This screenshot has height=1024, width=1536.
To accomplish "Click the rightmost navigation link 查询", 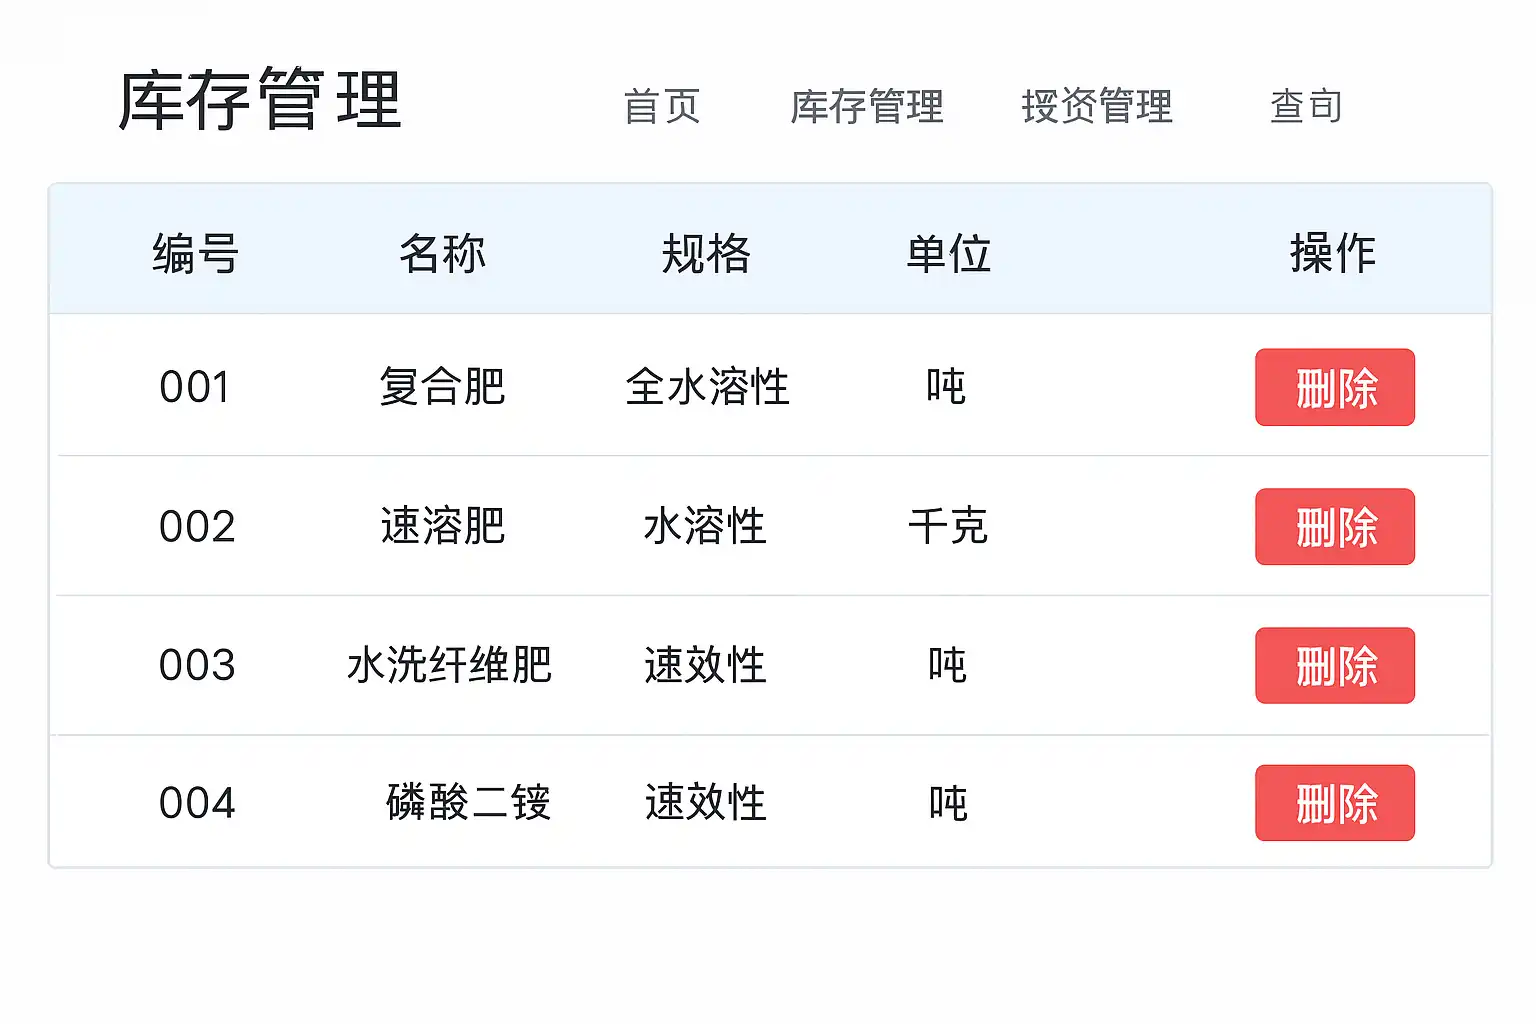I will click(1306, 106).
